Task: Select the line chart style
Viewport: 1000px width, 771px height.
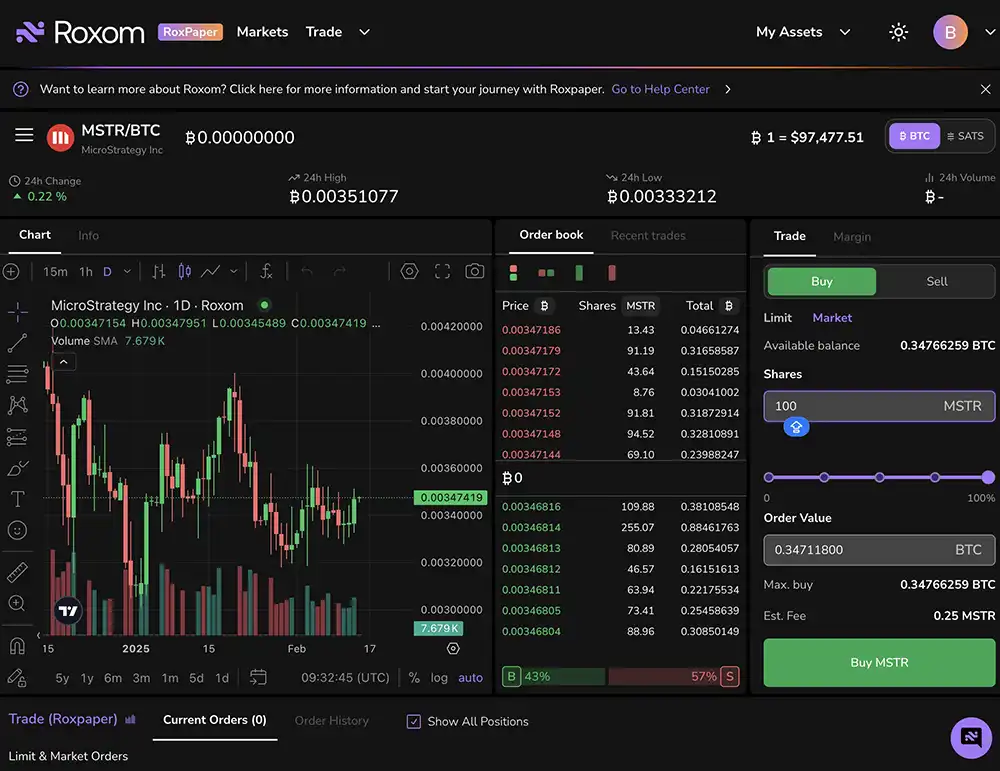Action: point(210,272)
